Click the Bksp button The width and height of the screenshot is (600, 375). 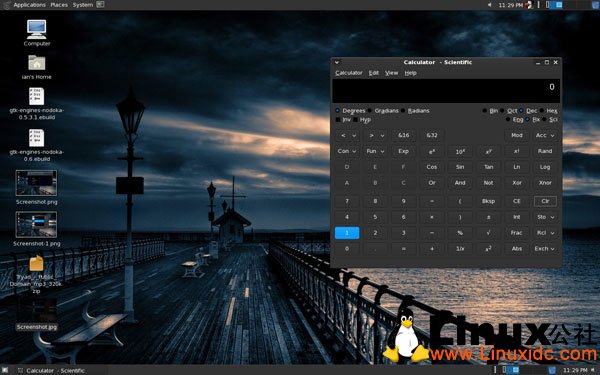488,201
